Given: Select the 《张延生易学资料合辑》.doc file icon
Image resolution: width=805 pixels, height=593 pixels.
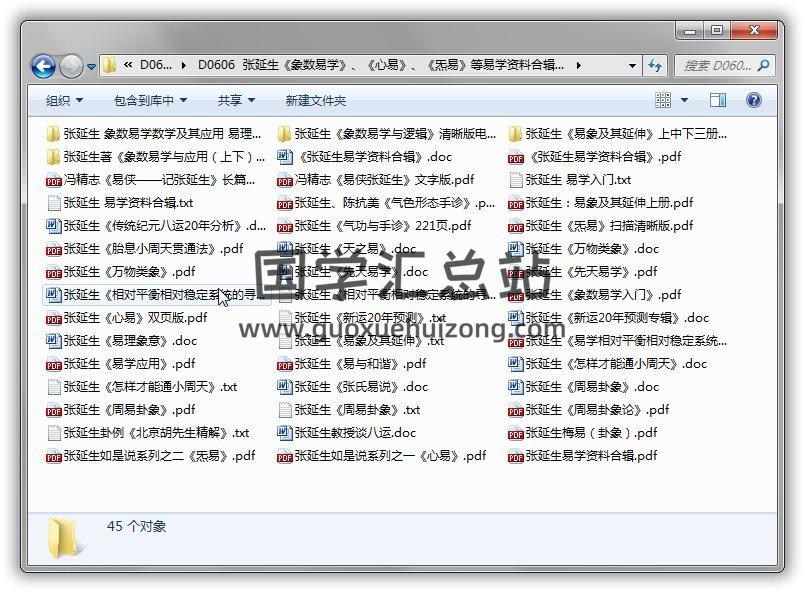Looking at the screenshot, I should [285, 157].
